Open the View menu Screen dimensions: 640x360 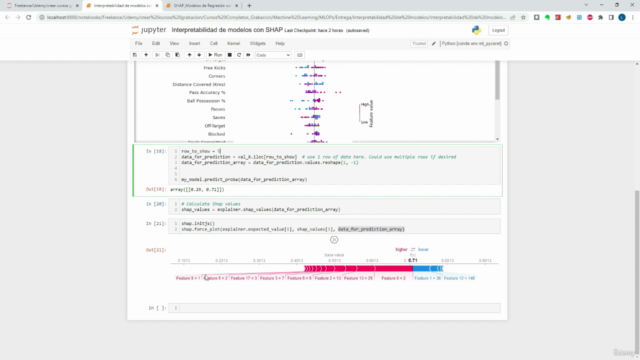(x=174, y=43)
